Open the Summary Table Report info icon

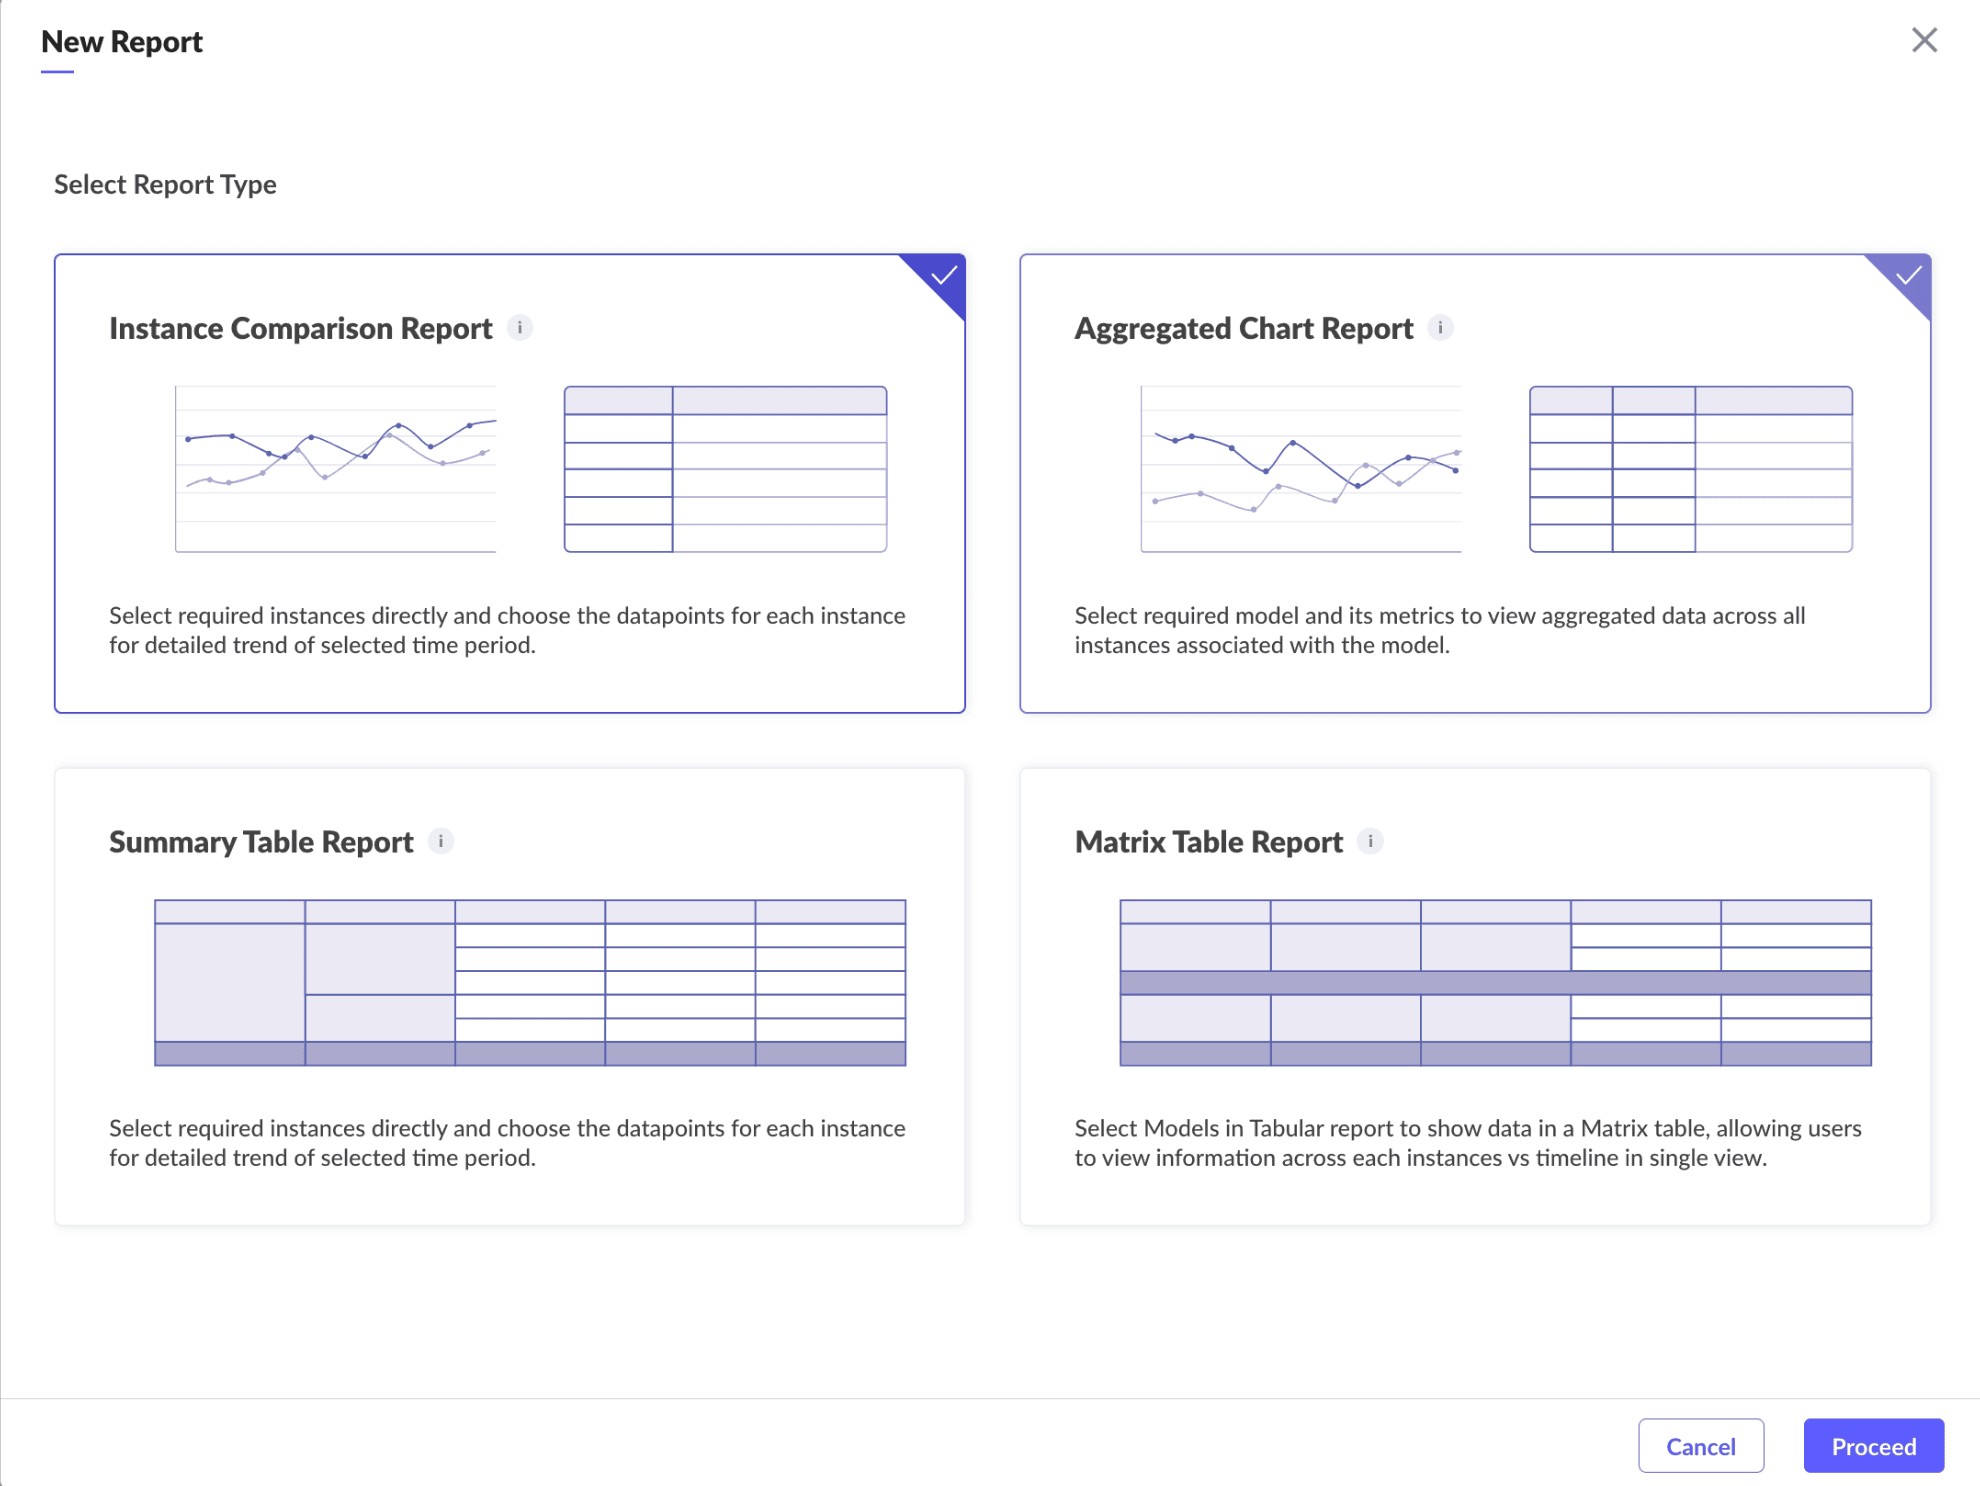click(441, 842)
